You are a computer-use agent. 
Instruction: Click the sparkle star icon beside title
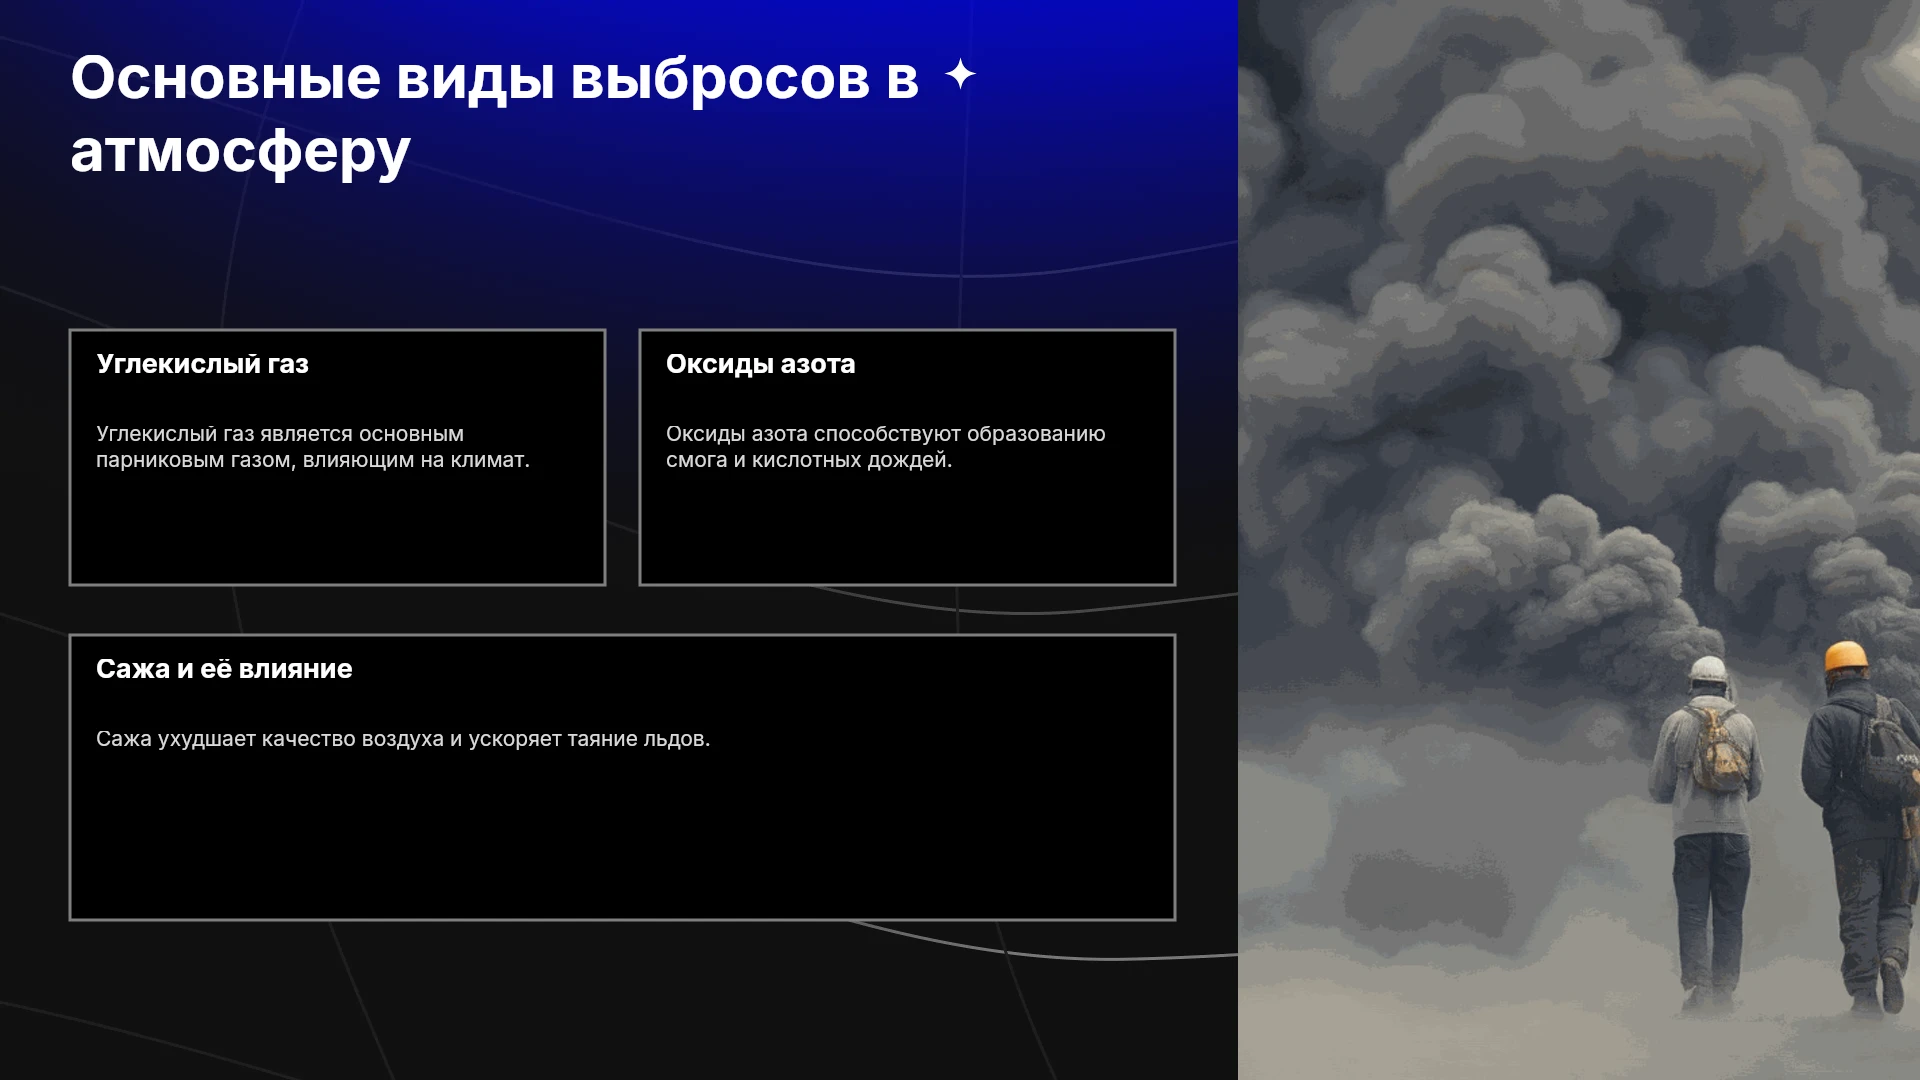pos(960,74)
